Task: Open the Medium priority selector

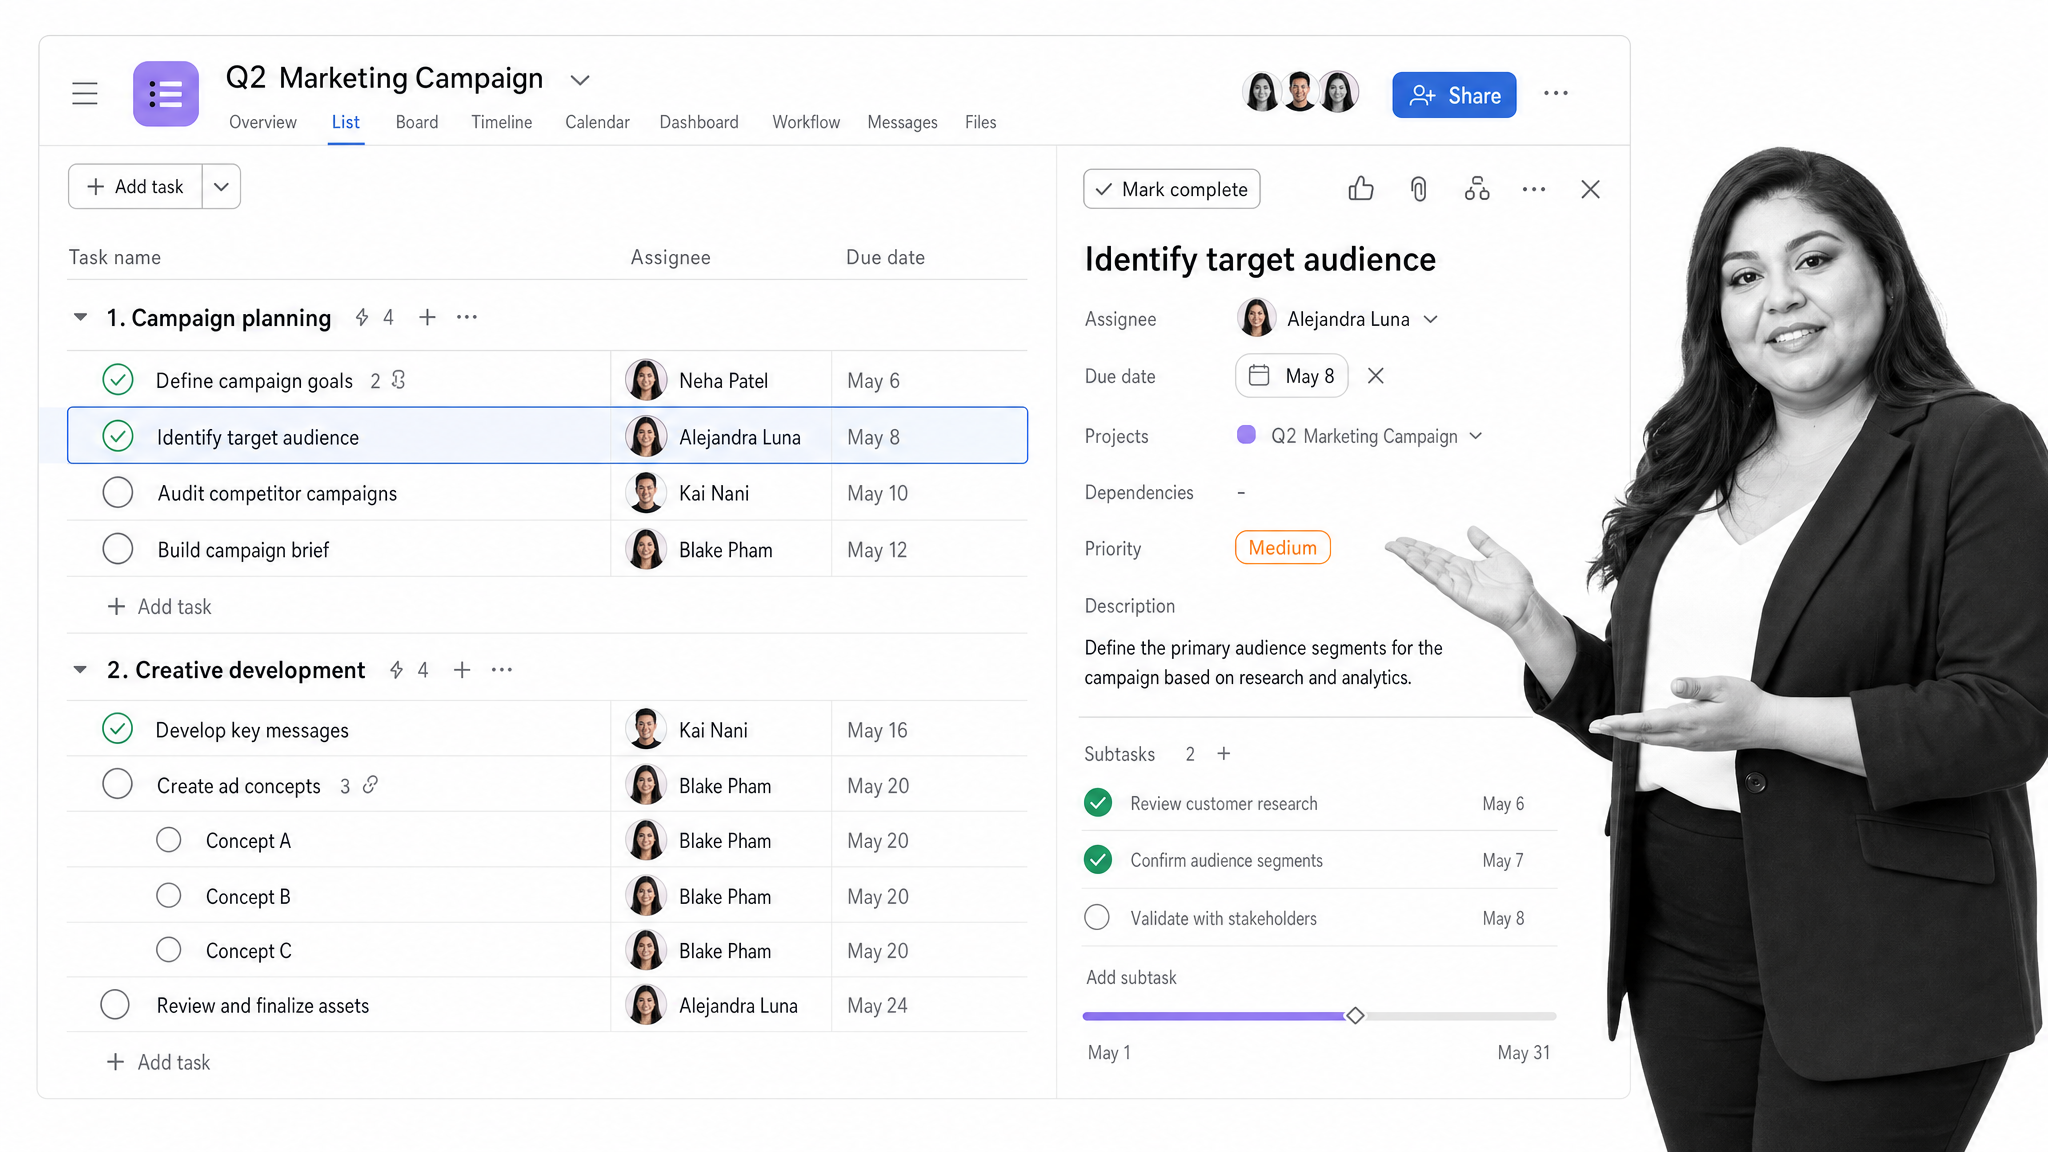Action: pos(1282,548)
